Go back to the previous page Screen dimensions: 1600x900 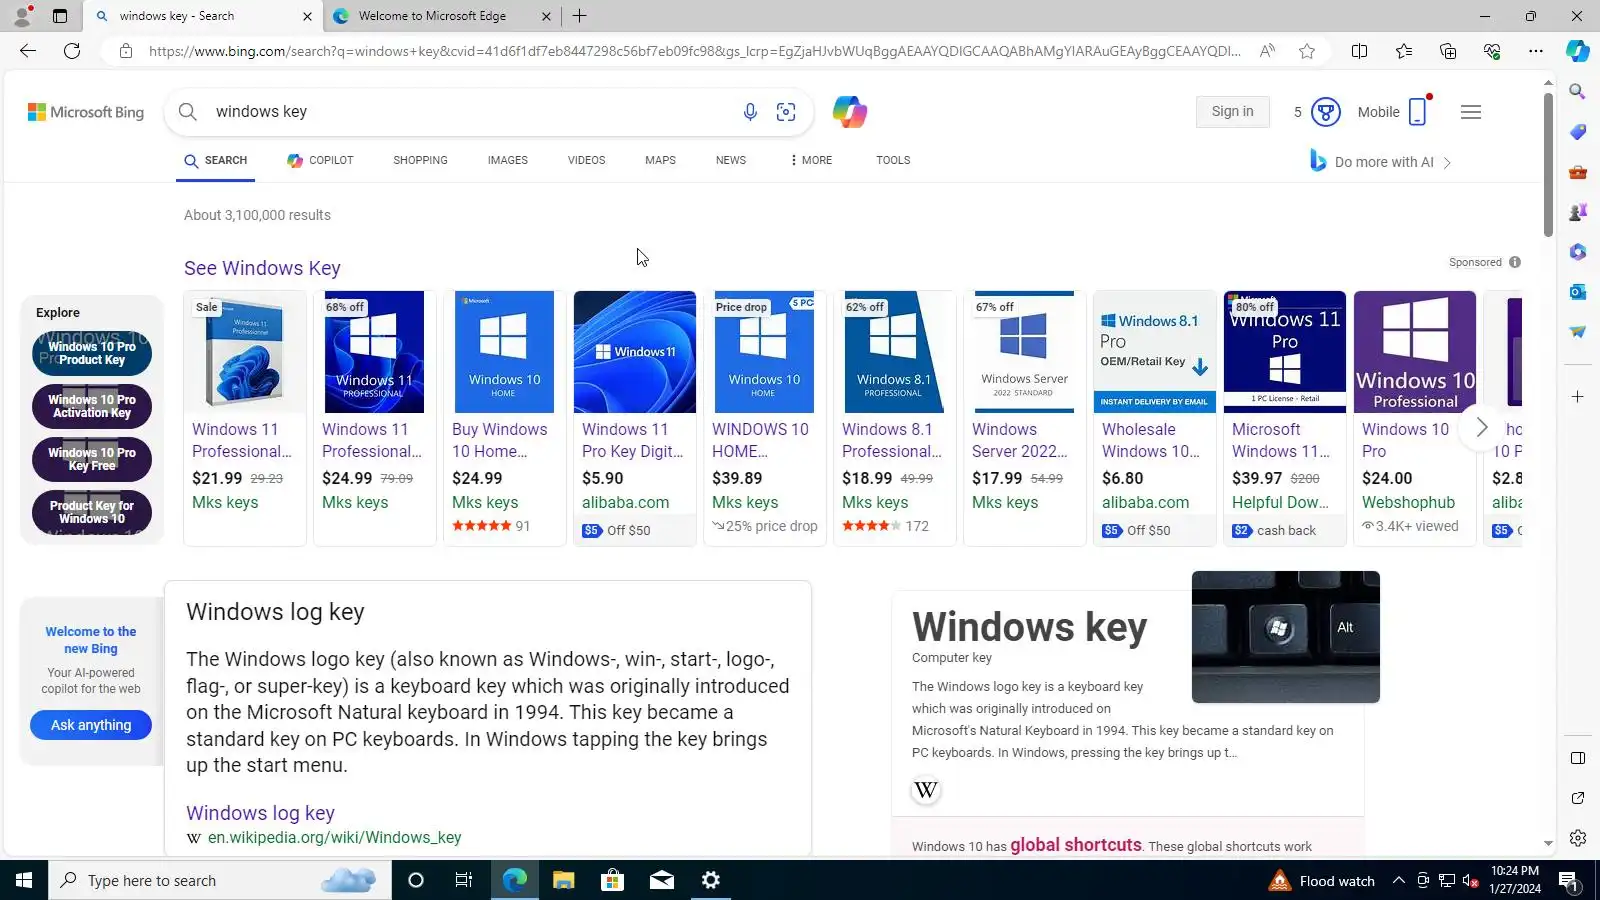point(28,51)
